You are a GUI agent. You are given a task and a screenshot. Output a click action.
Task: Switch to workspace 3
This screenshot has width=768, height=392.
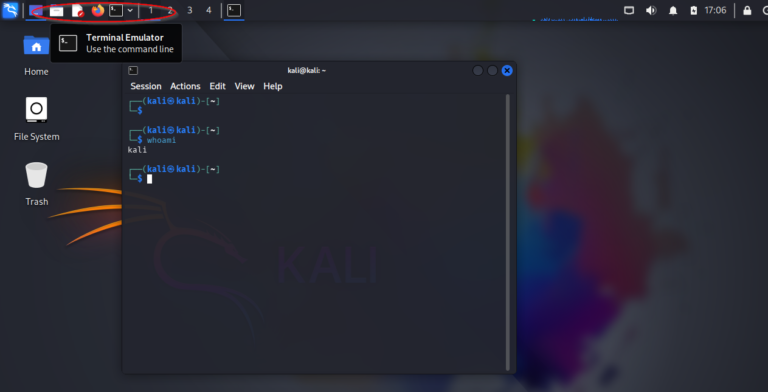tap(190, 10)
